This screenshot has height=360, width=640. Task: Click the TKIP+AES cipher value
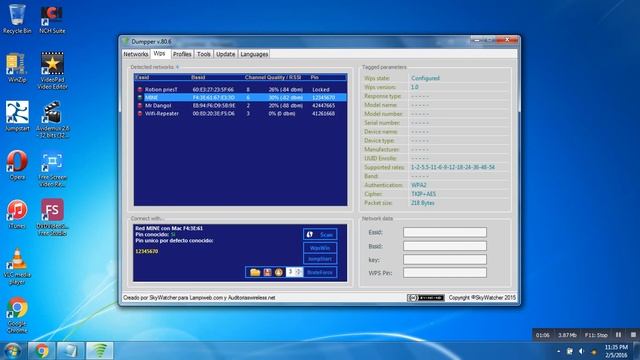click(x=423, y=194)
